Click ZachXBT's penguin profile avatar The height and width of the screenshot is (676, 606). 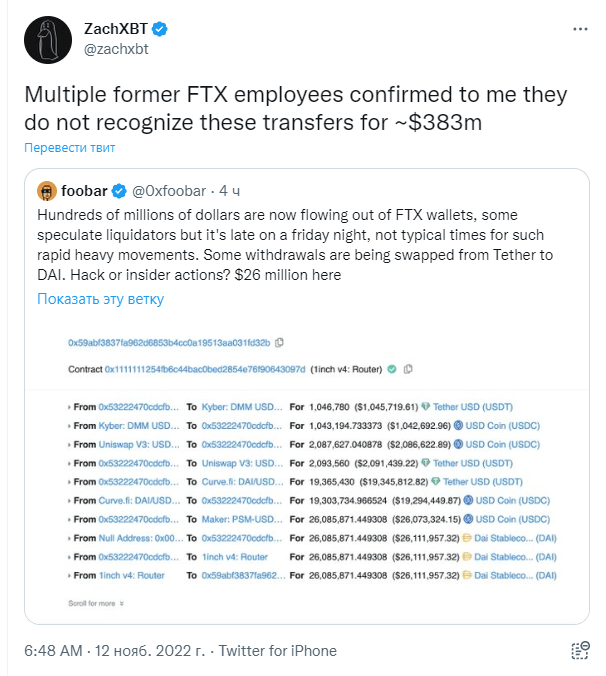[48, 40]
